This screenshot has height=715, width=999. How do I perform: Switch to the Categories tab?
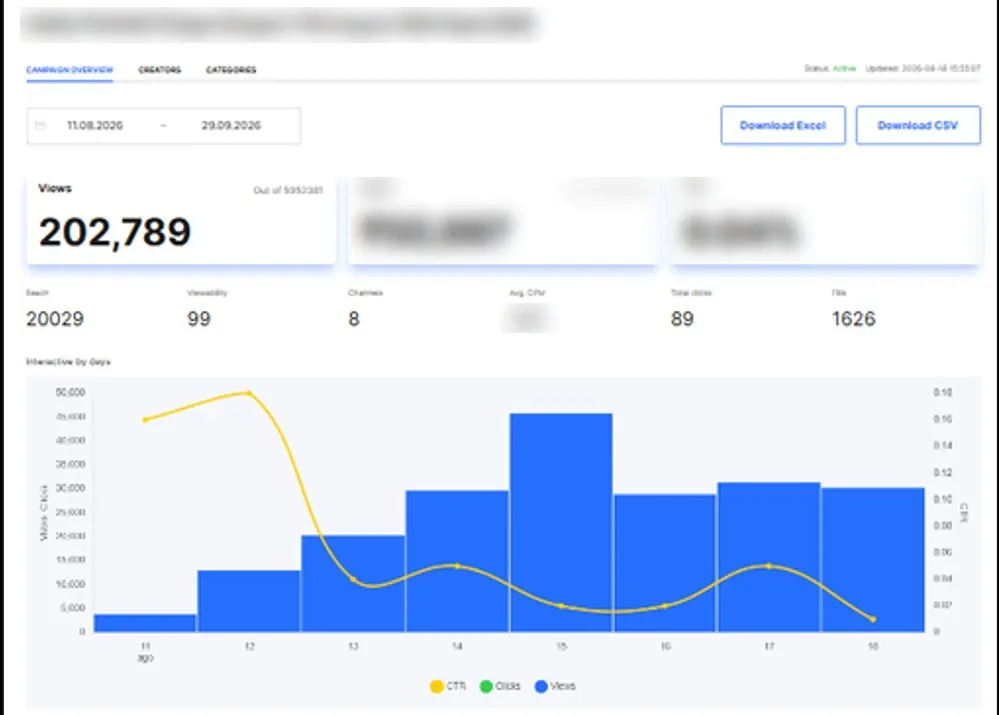[231, 69]
